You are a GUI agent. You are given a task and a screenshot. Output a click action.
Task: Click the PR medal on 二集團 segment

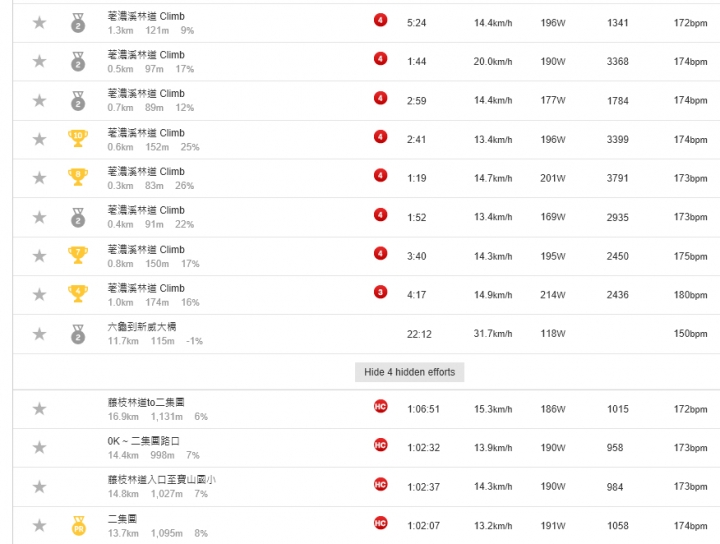[79, 526]
